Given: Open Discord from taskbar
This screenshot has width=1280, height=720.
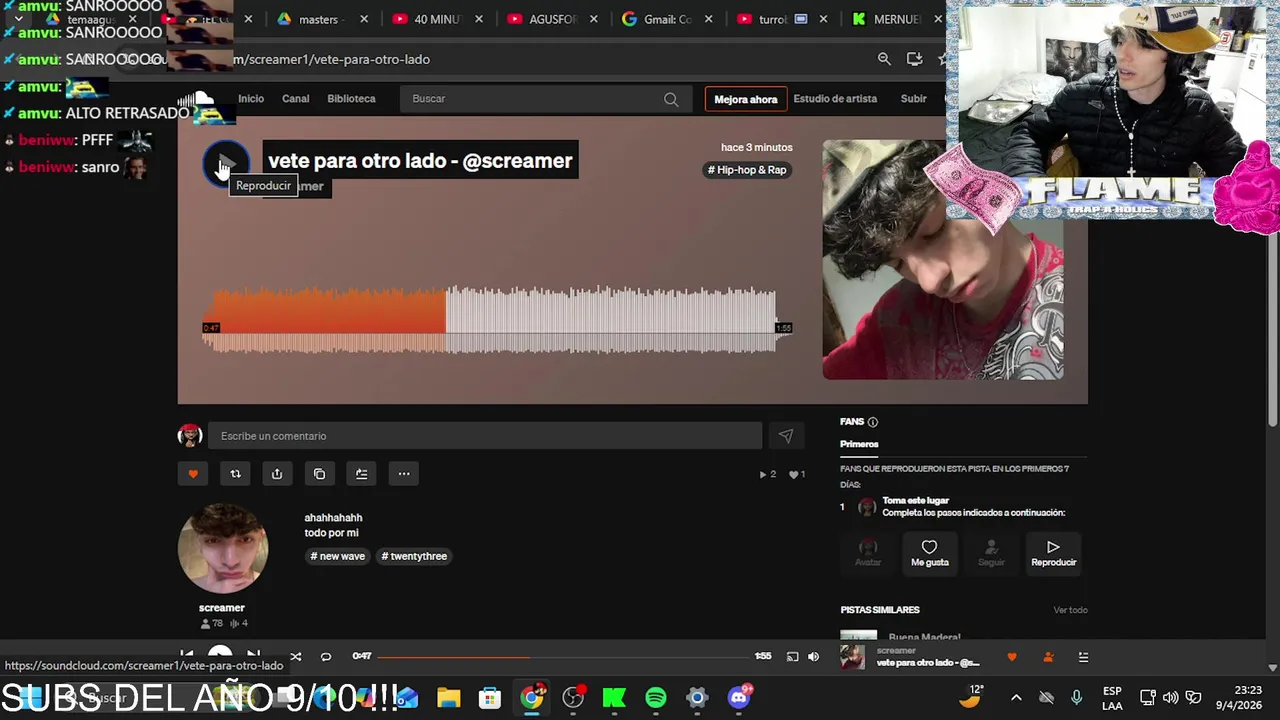Looking at the screenshot, I should [x=739, y=697].
